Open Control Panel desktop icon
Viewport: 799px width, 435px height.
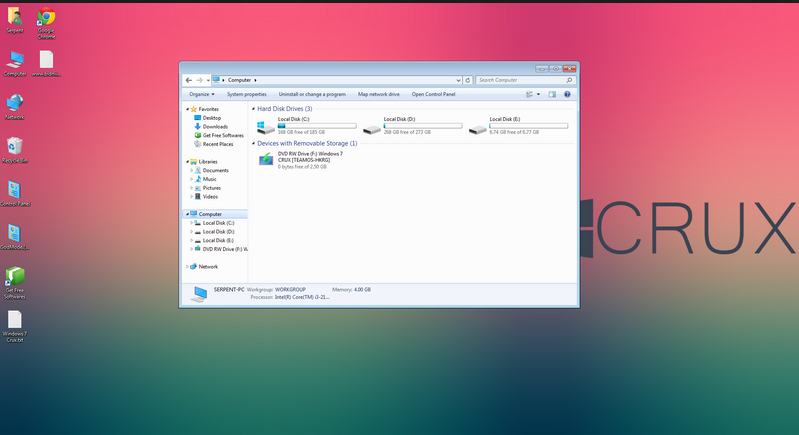15,190
